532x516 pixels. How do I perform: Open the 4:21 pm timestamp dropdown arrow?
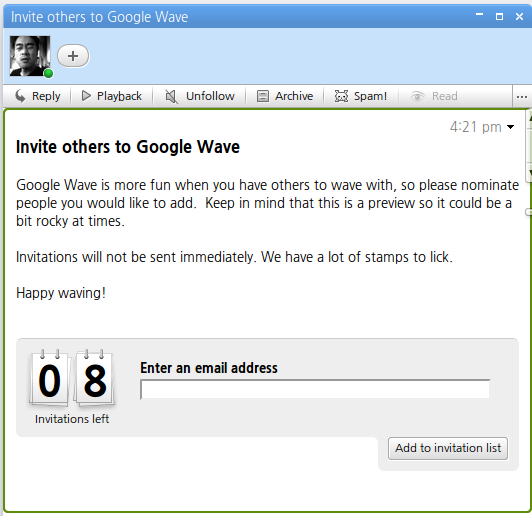(510, 127)
